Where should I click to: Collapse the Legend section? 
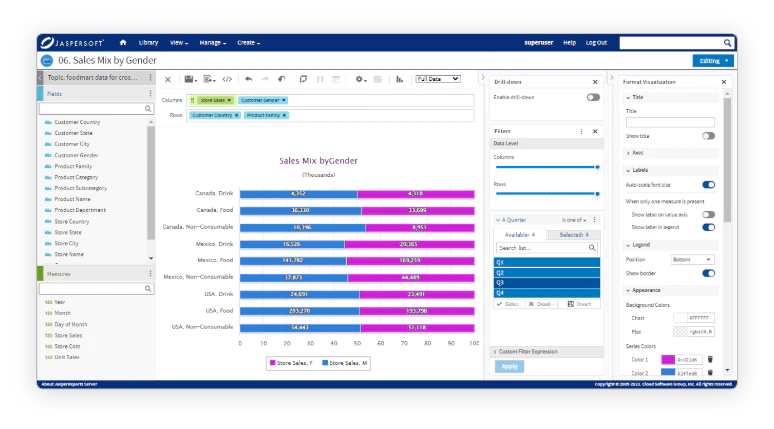pyautogui.click(x=628, y=245)
